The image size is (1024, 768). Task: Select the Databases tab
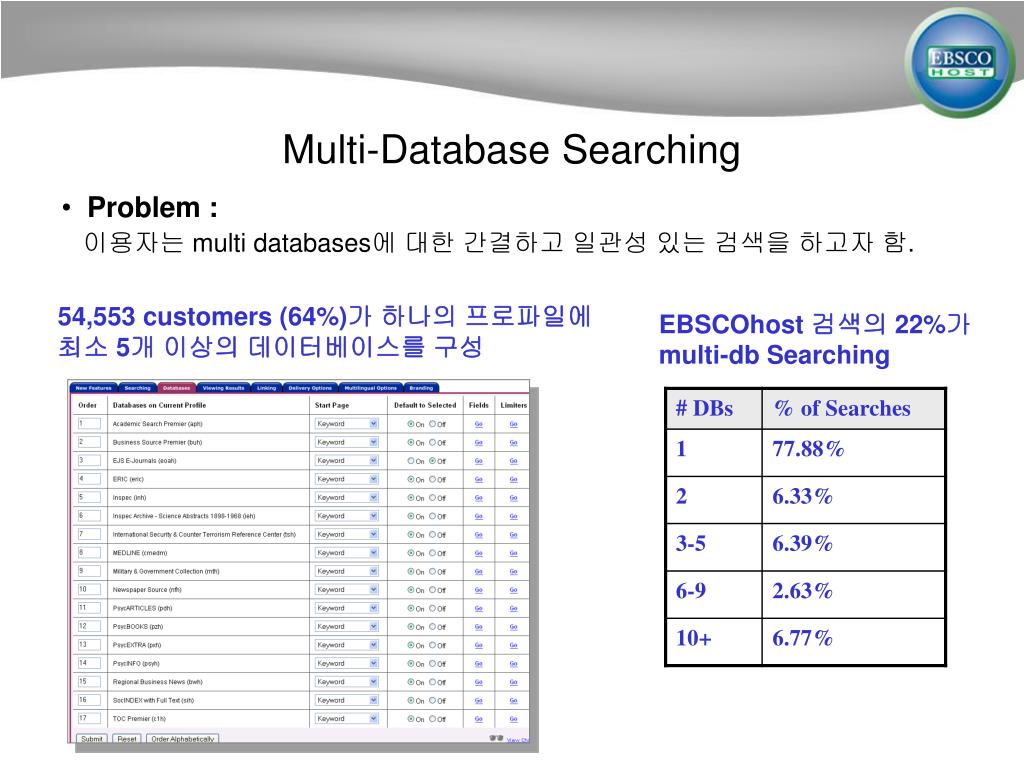pos(176,388)
